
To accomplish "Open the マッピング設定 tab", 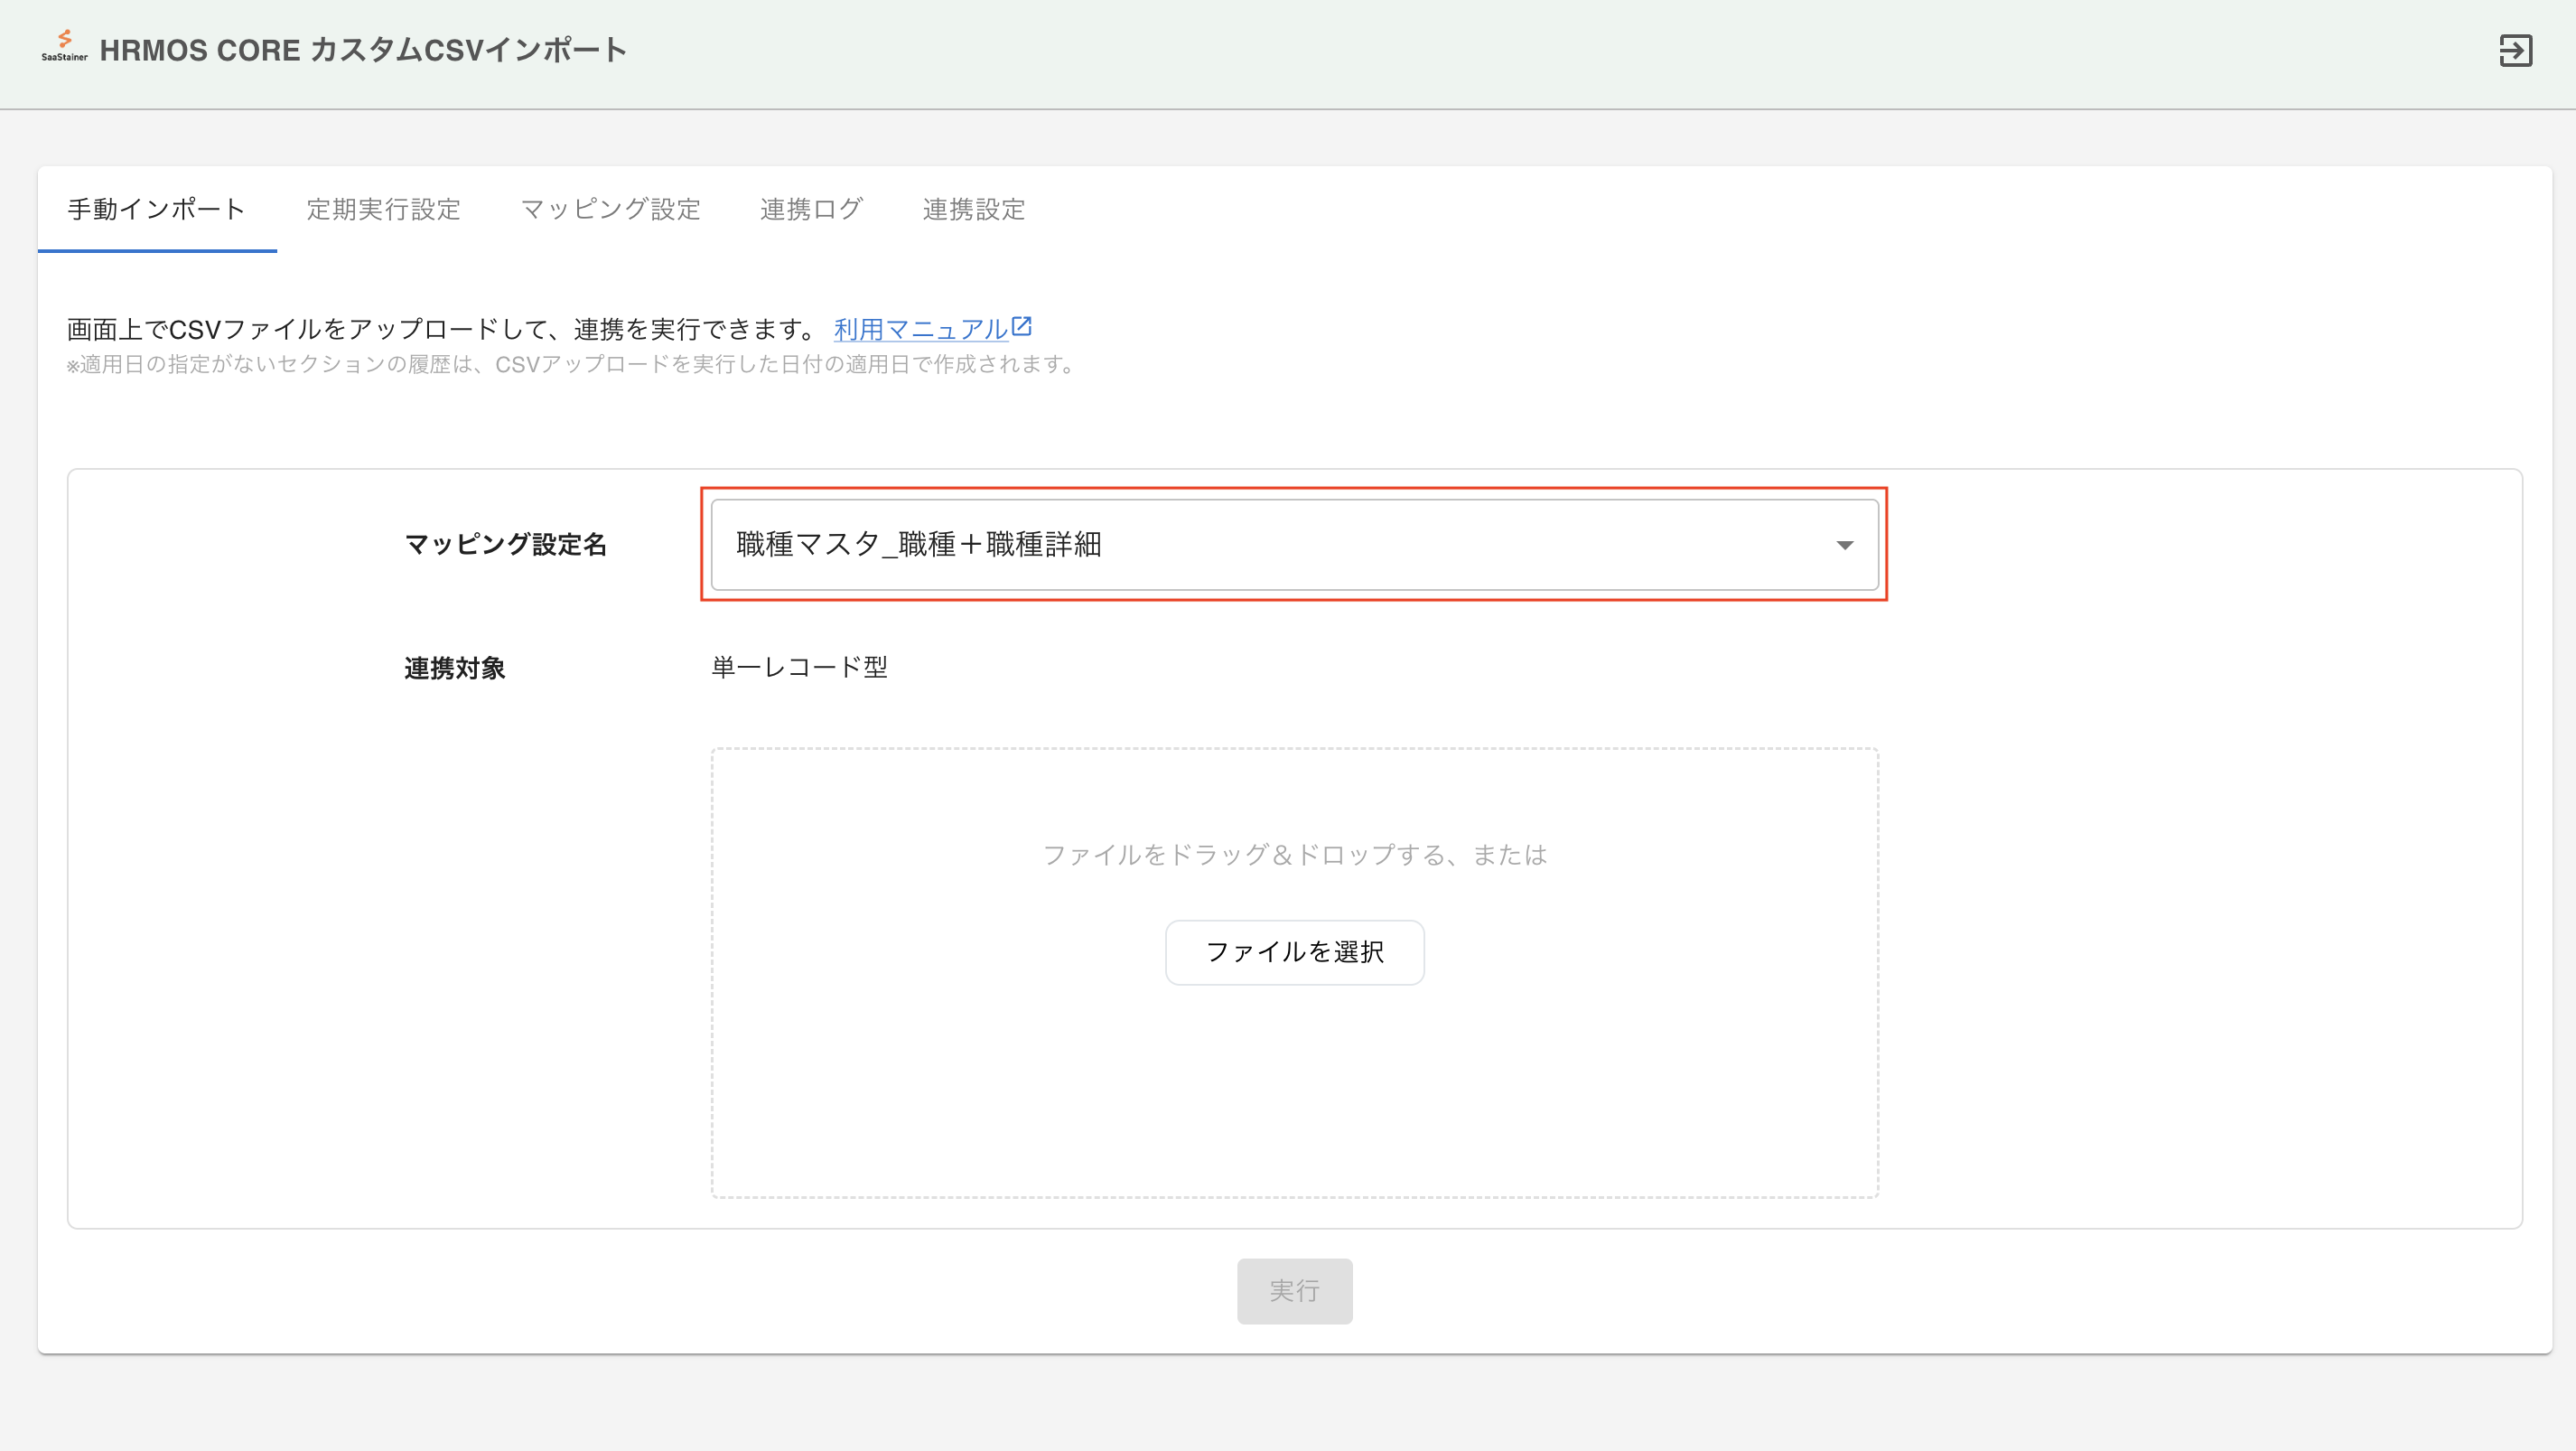I will tap(610, 209).
